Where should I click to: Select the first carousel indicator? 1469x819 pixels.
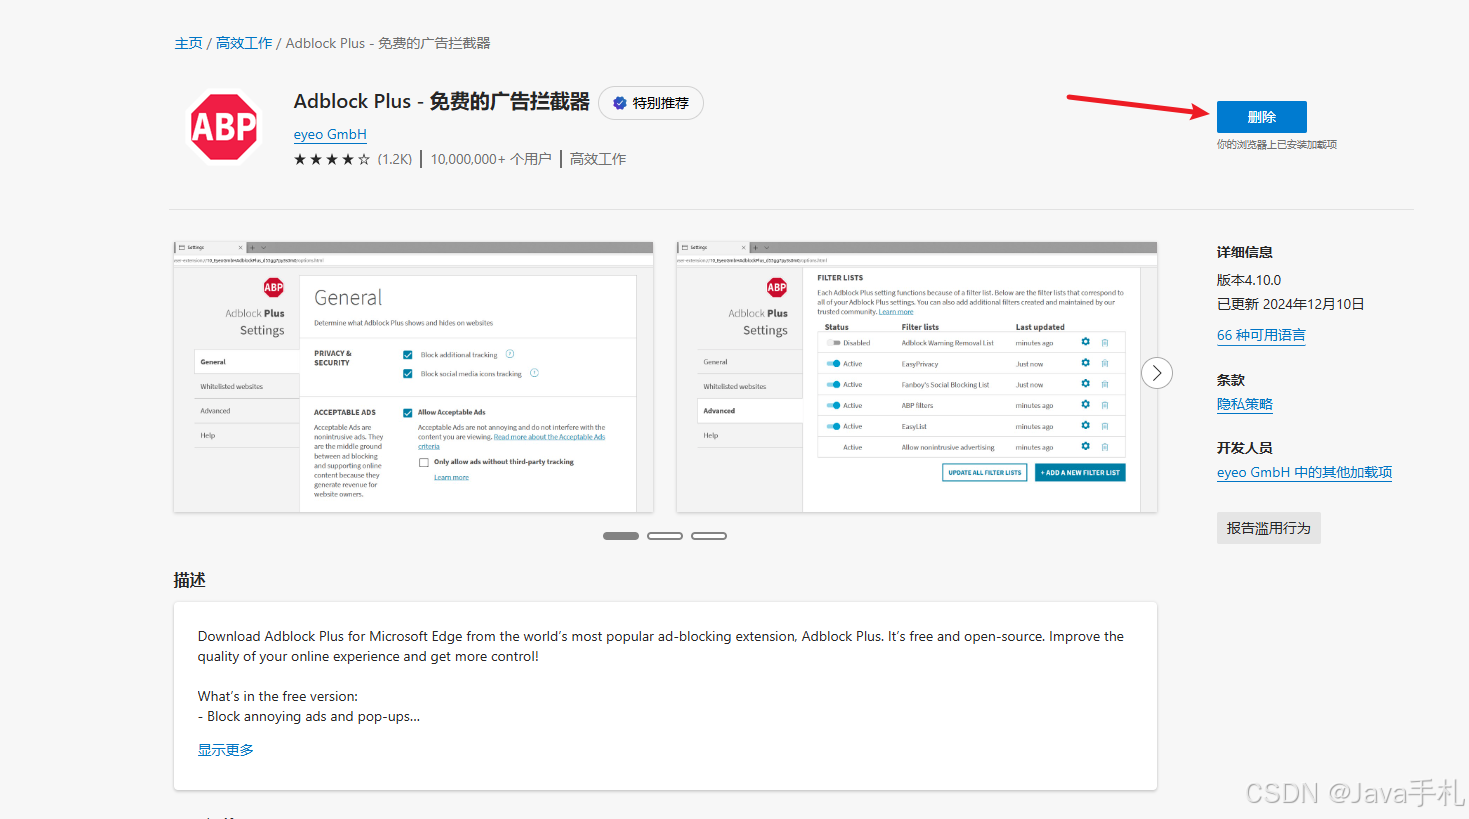click(621, 536)
